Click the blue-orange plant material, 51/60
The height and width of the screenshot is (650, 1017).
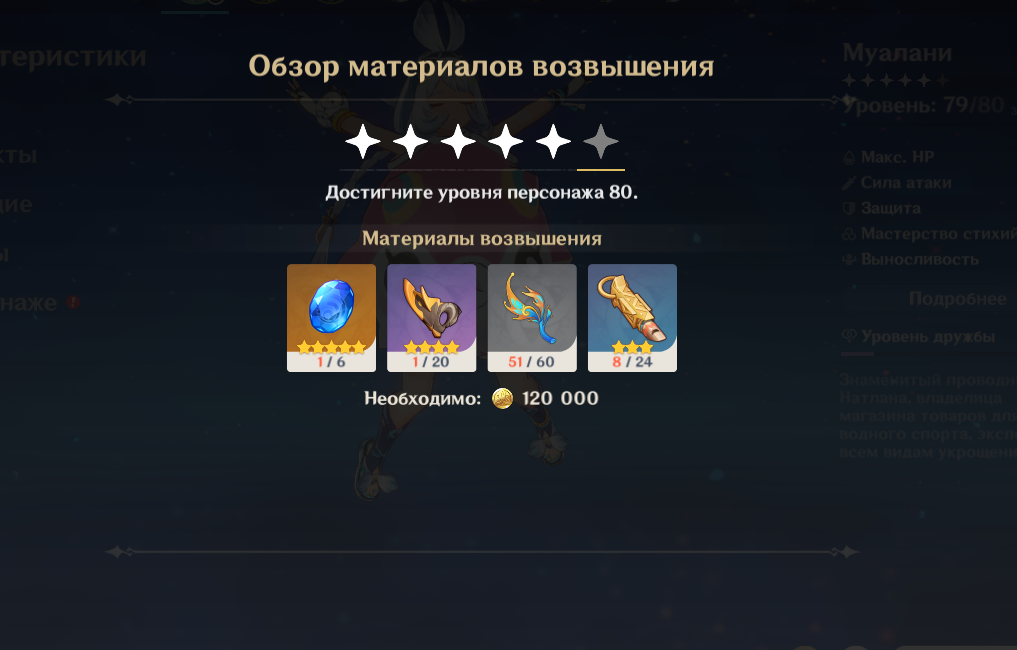click(532, 318)
